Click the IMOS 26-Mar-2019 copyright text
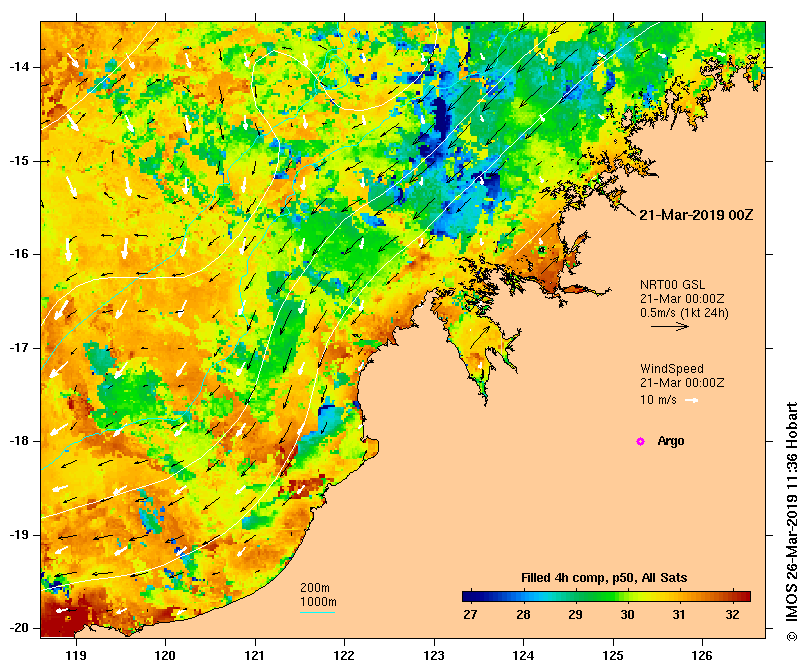Image resolution: width=809 pixels, height=672 pixels. pos(792,521)
